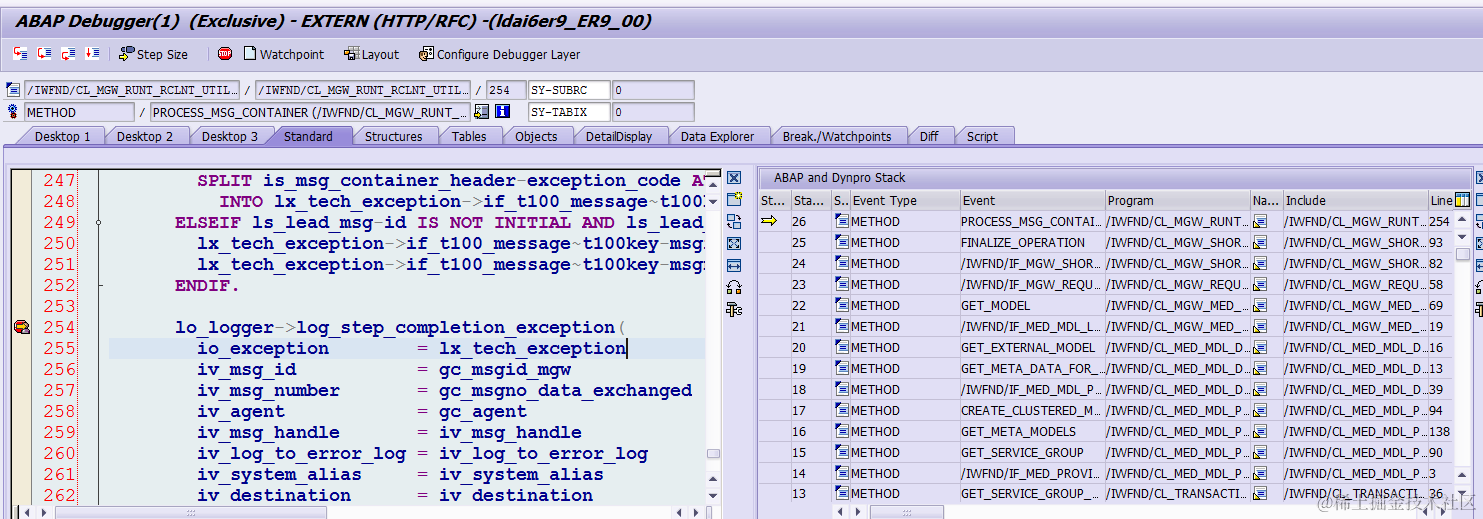Click the display source icon beside PROCESS_MSG_CONTAINER

[482, 112]
